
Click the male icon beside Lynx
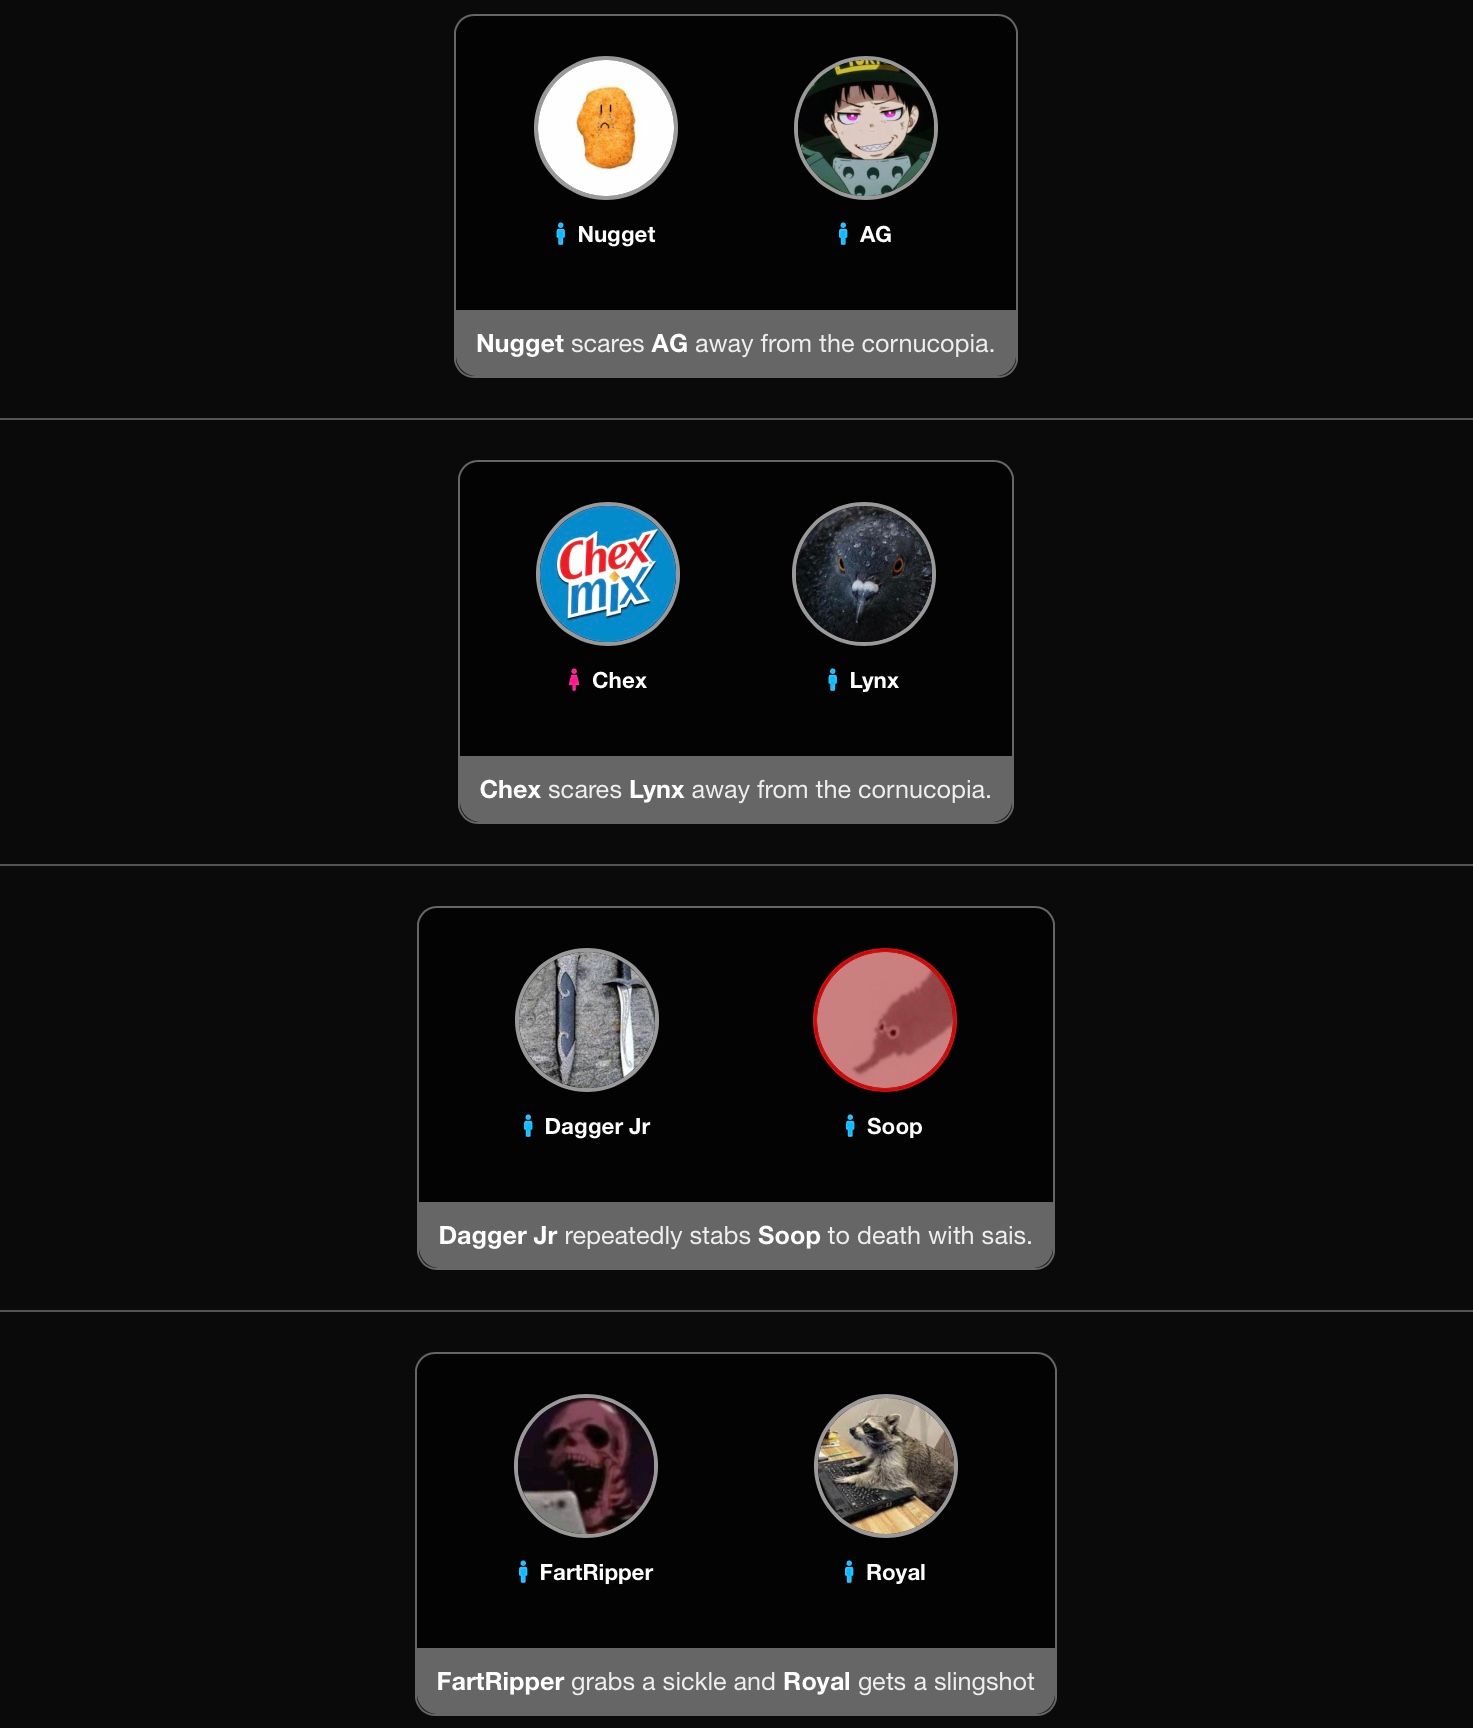(x=832, y=680)
